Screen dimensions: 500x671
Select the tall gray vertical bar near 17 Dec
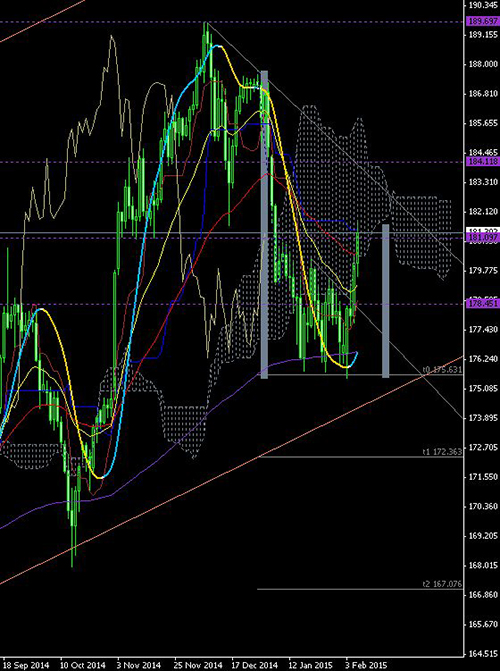pos(264,225)
